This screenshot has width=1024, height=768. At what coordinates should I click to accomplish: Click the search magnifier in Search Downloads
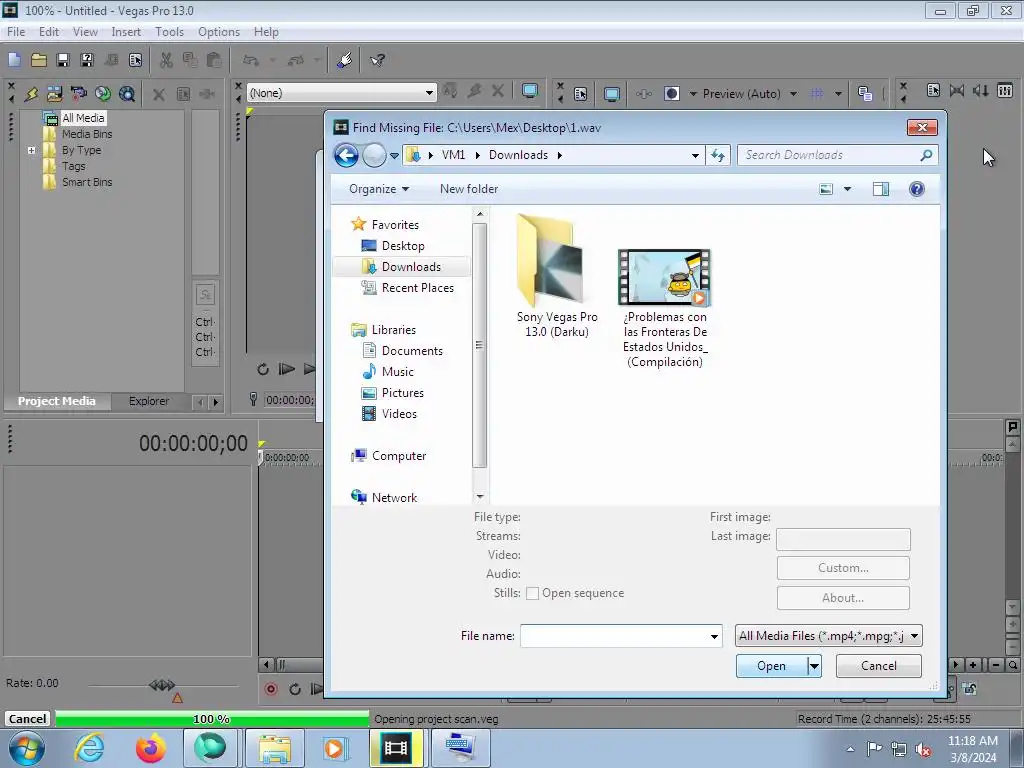point(926,155)
